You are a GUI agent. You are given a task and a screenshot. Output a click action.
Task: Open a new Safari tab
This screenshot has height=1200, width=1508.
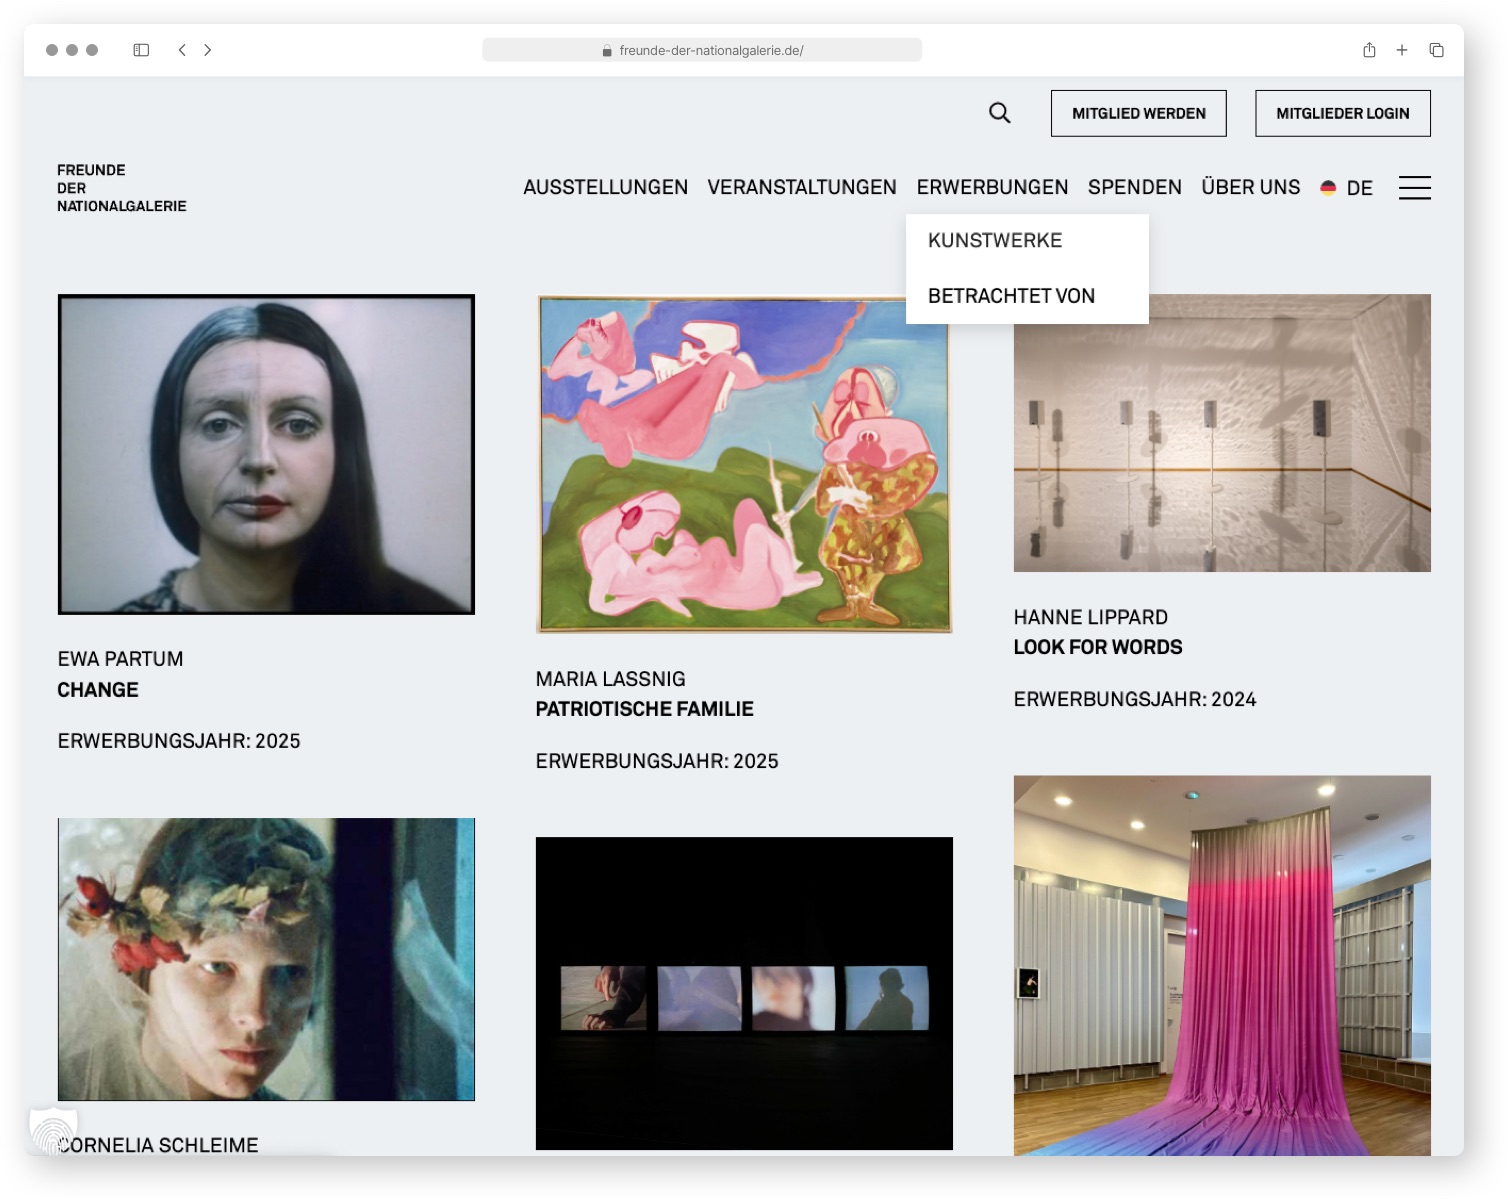[x=1402, y=50]
